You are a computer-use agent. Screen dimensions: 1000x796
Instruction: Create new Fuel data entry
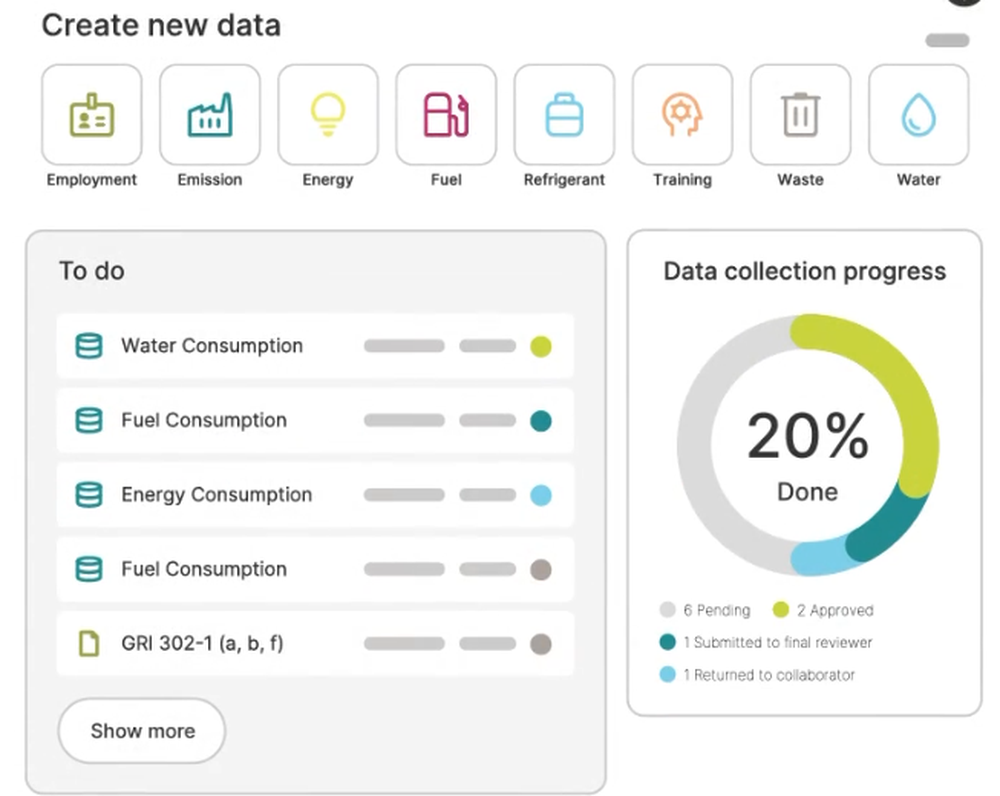pyautogui.click(x=446, y=115)
